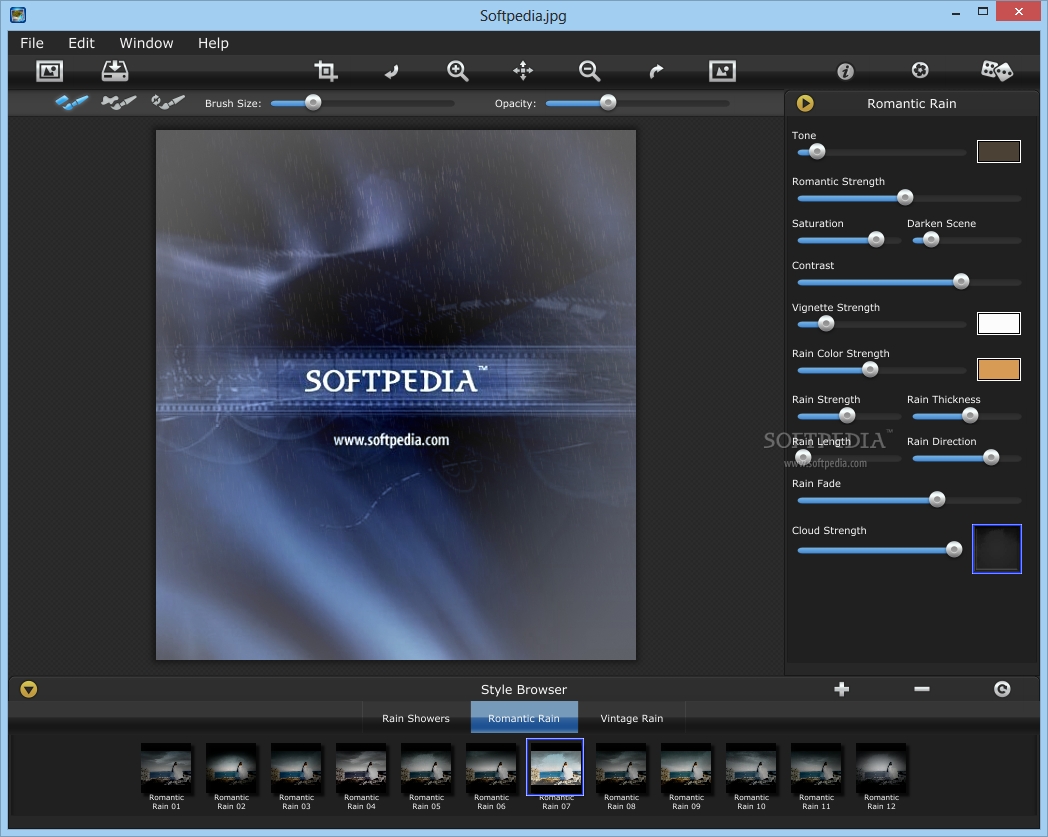Click the dice randomize icon
This screenshot has height=837, width=1048.
click(x=997, y=71)
